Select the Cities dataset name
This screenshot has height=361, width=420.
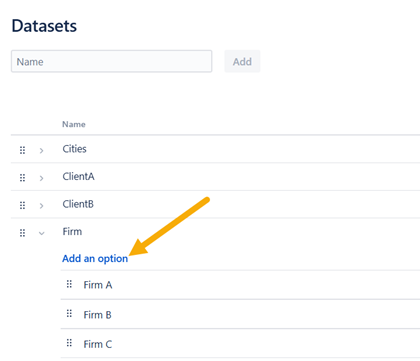(74, 149)
